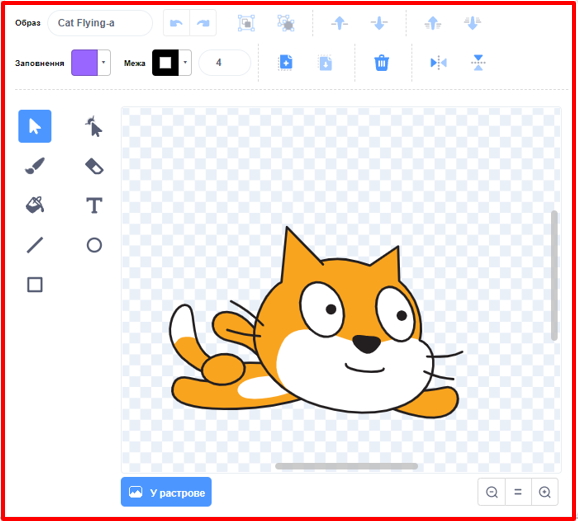578x522 pixels.
Task: Activate the Line tool
Action: click(35, 245)
